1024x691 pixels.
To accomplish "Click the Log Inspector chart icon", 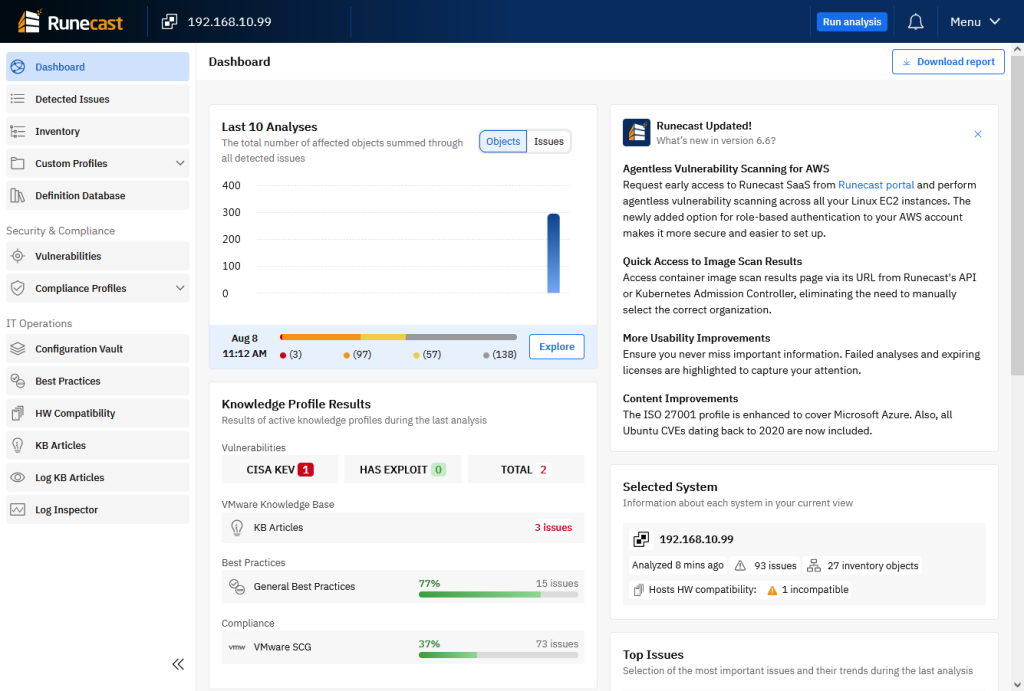I will pyautogui.click(x=18, y=509).
